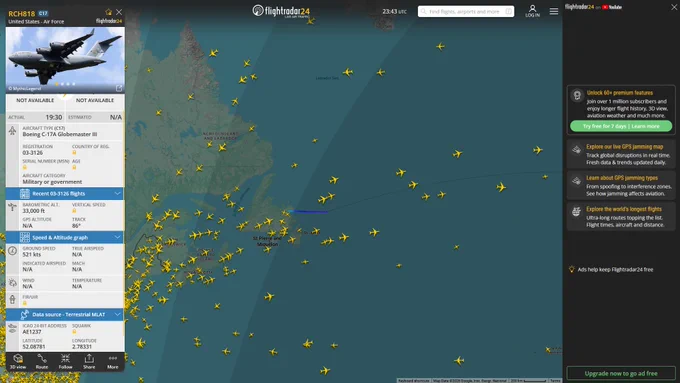Focus the Find flights, airports search field
This screenshot has width=680, height=383.
pyautogui.click(x=466, y=11)
